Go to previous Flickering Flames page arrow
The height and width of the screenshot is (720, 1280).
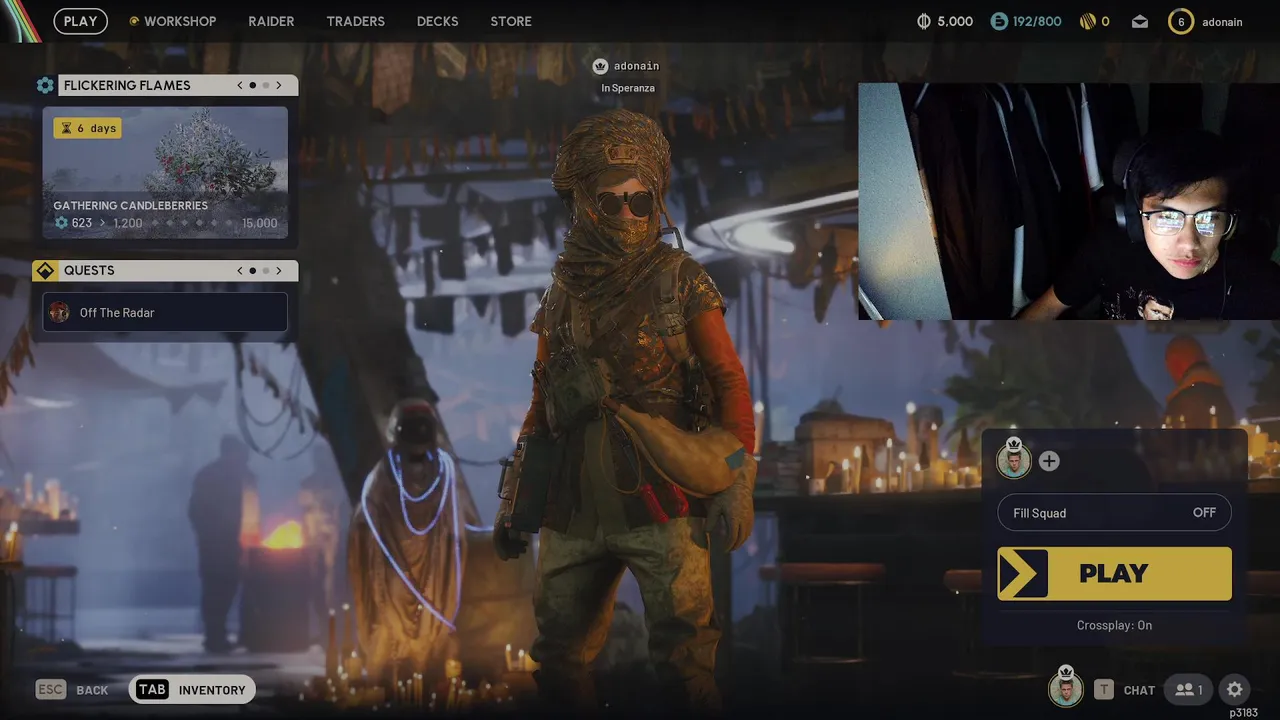click(240, 85)
